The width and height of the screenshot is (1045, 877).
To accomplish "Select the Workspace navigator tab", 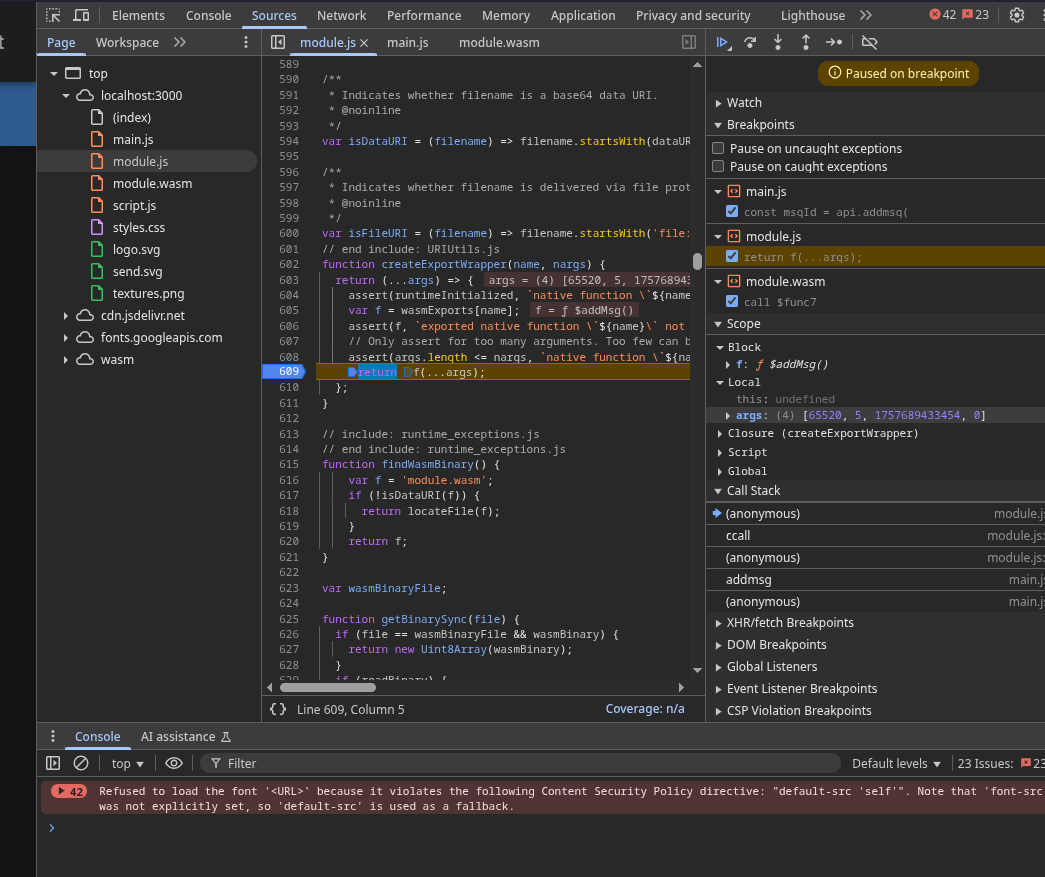I will (127, 42).
